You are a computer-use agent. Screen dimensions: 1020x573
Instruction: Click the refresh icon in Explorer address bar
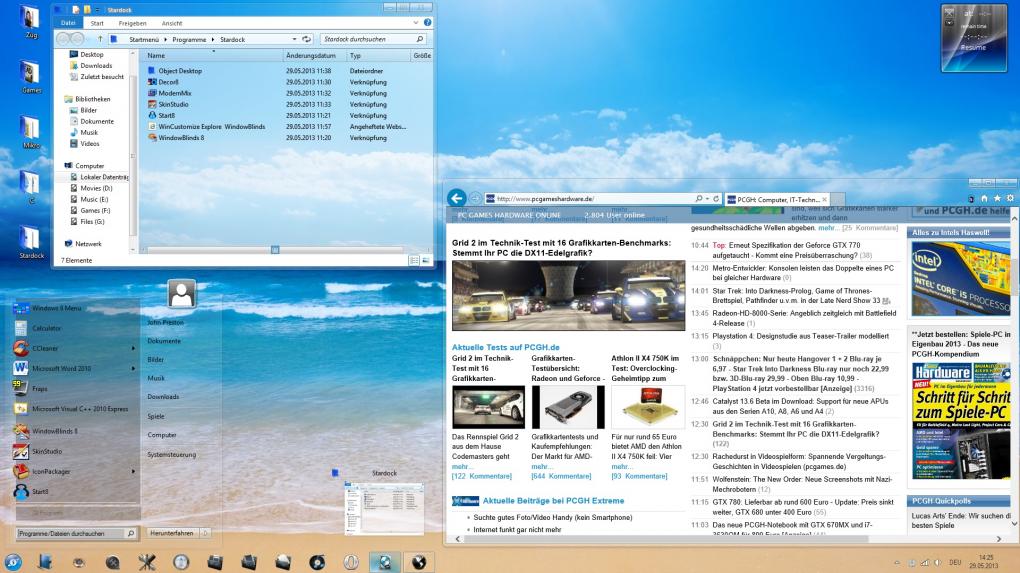306,39
